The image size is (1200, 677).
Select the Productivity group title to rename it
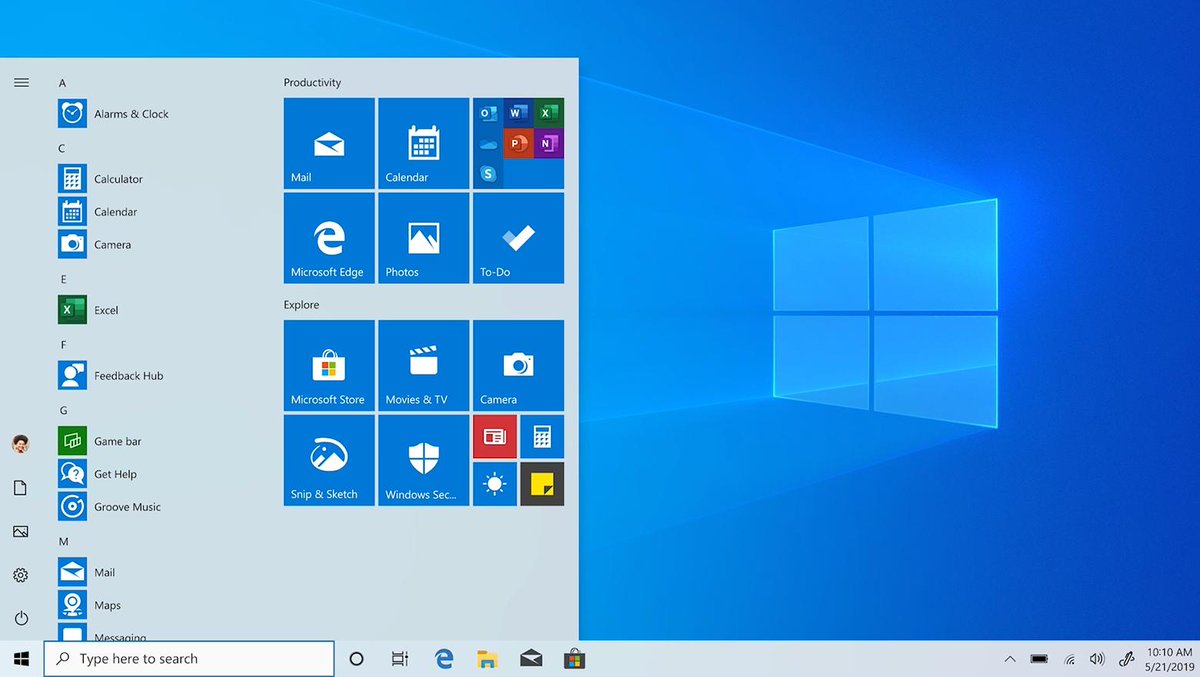point(310,82)
